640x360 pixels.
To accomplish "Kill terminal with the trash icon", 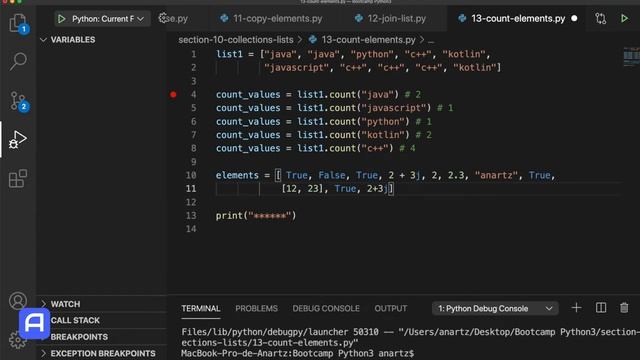I will pos(624,308).
